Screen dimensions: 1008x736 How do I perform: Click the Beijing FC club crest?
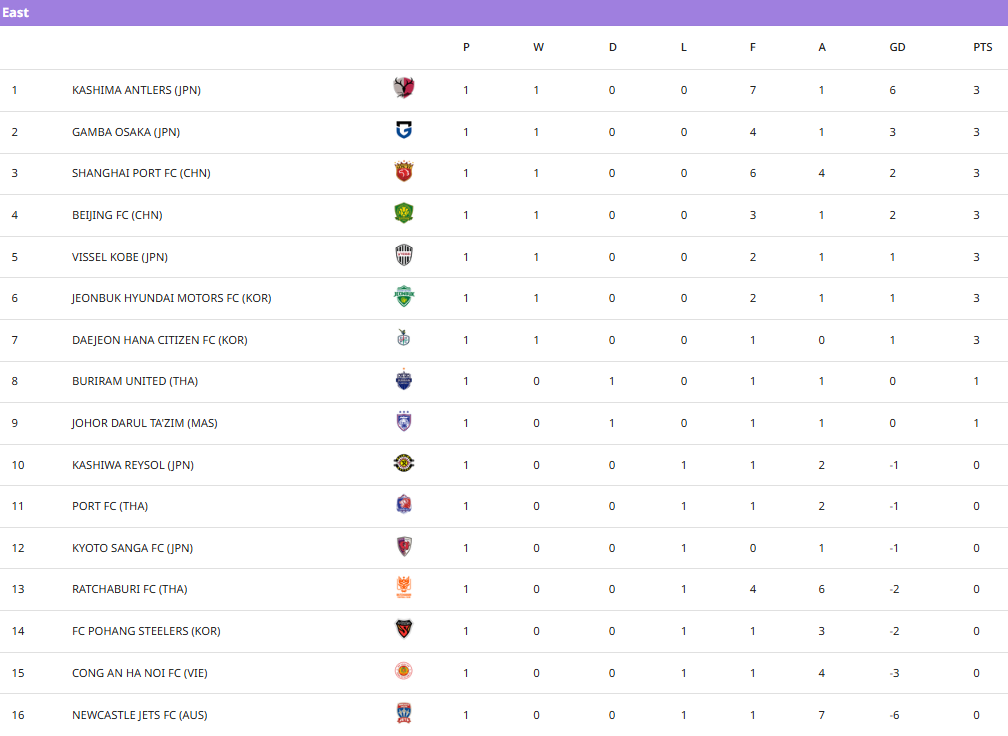pos(404,213)
